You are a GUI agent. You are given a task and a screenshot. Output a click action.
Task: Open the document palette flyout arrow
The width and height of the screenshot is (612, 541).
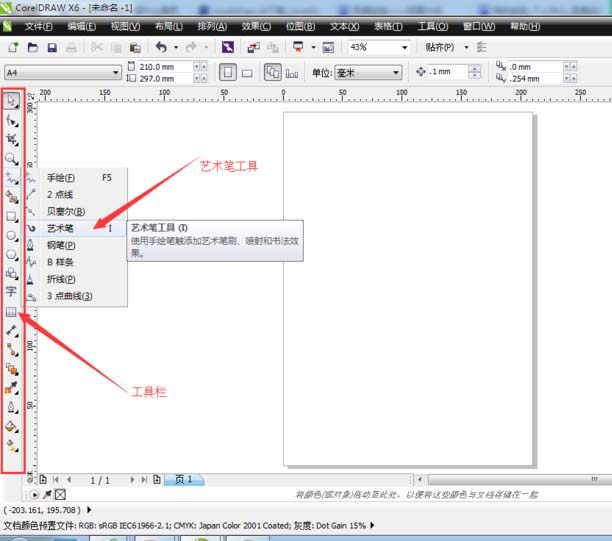(34, 495)
